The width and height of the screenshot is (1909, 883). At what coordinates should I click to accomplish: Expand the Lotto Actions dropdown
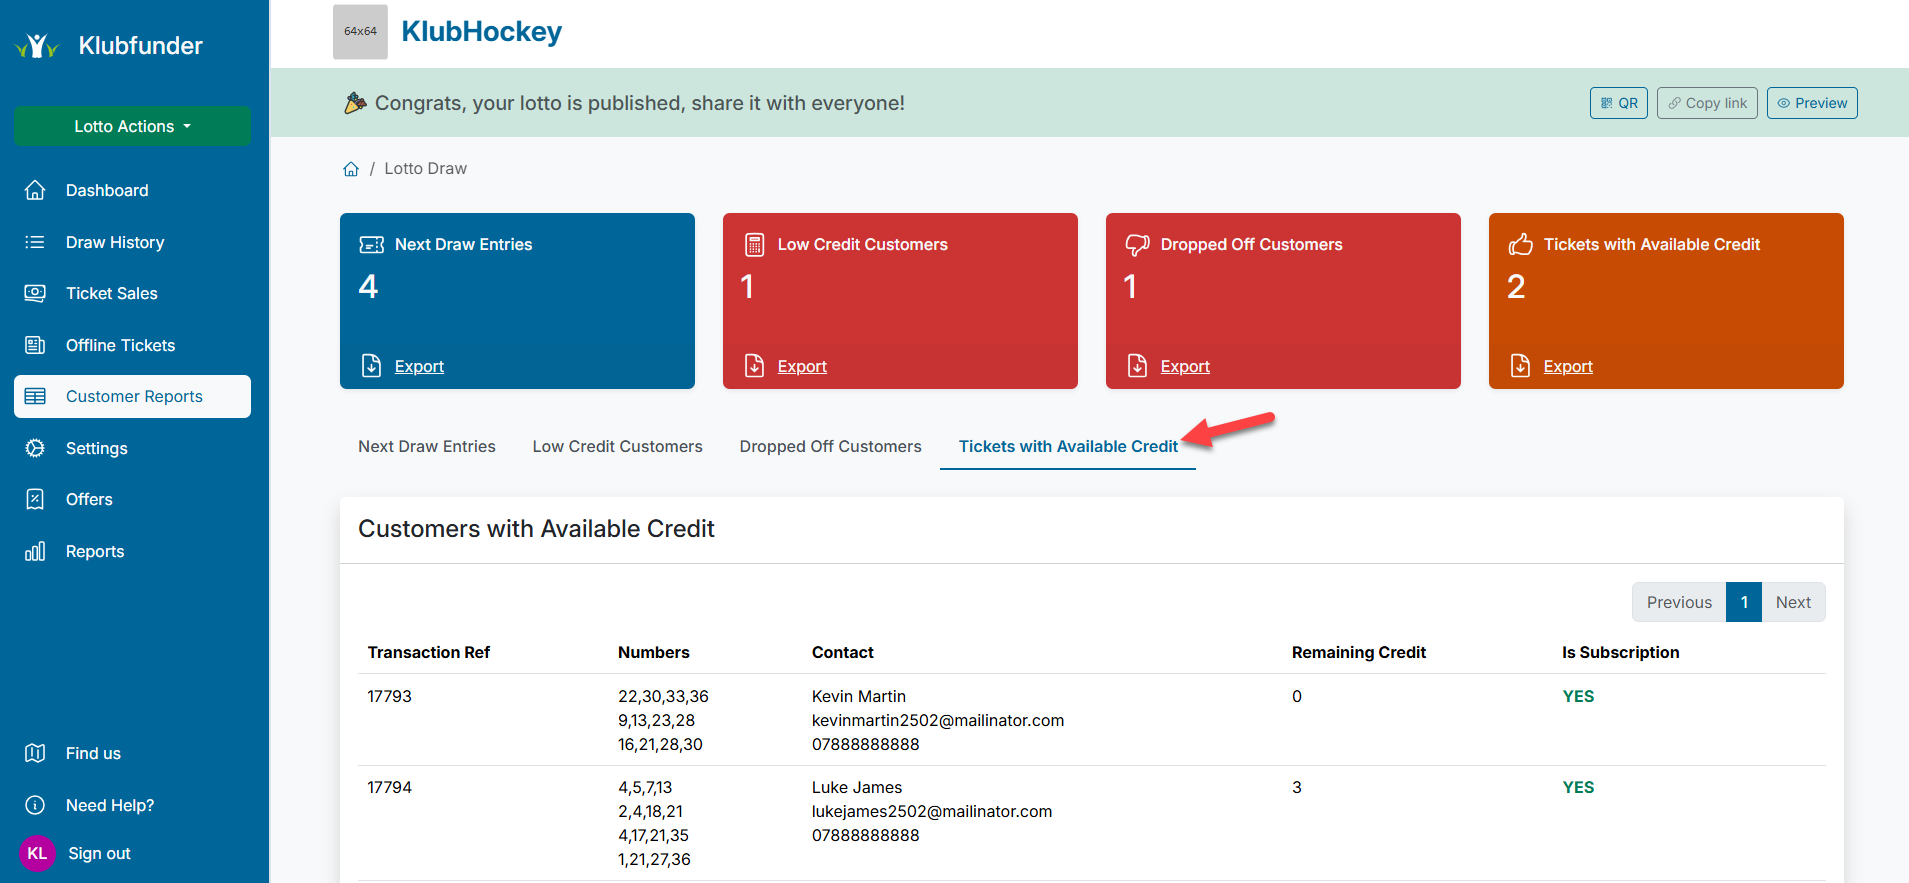pos(132,126)
